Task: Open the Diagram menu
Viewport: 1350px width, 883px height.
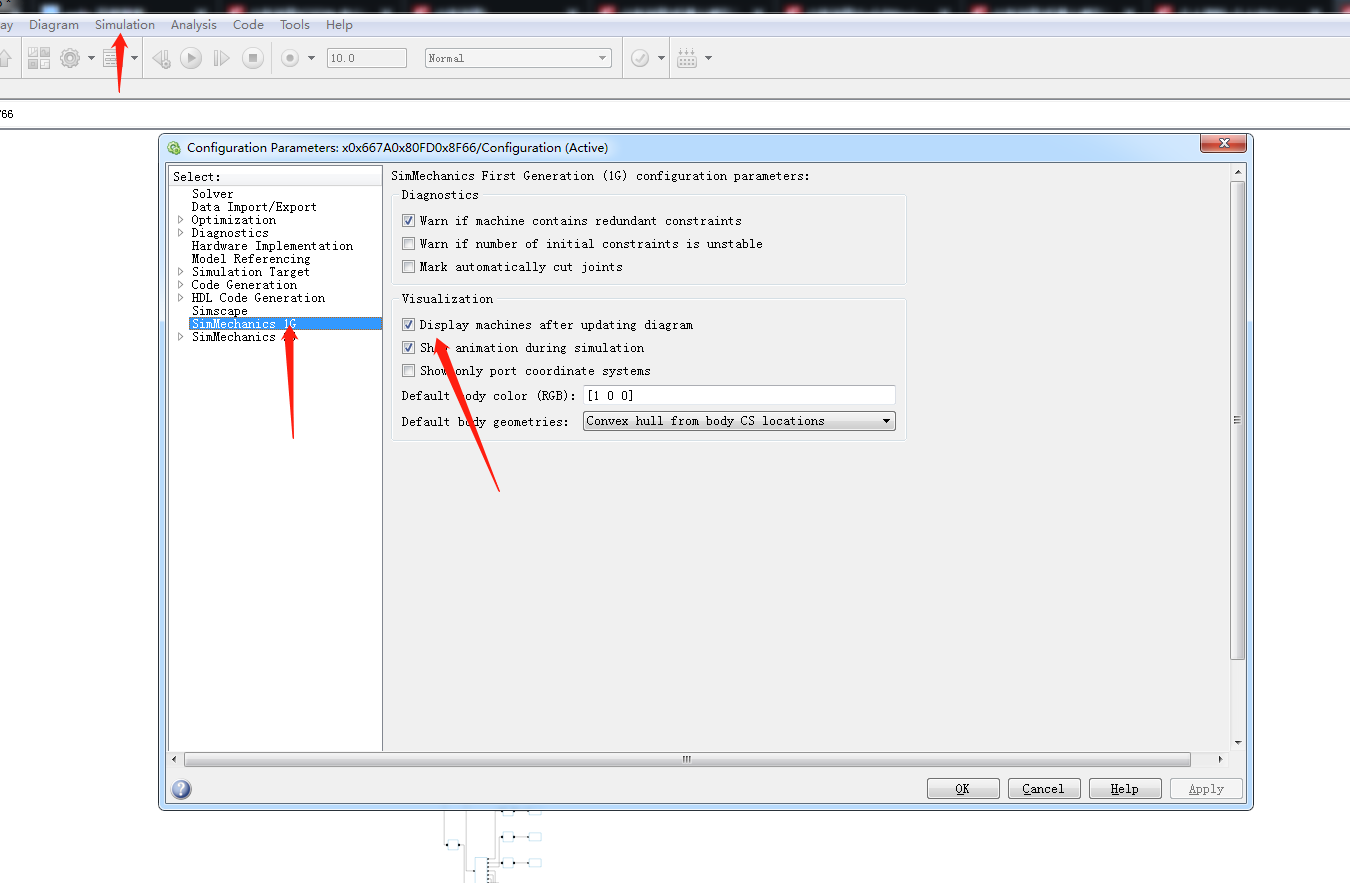Action: (x=54, y=25)
